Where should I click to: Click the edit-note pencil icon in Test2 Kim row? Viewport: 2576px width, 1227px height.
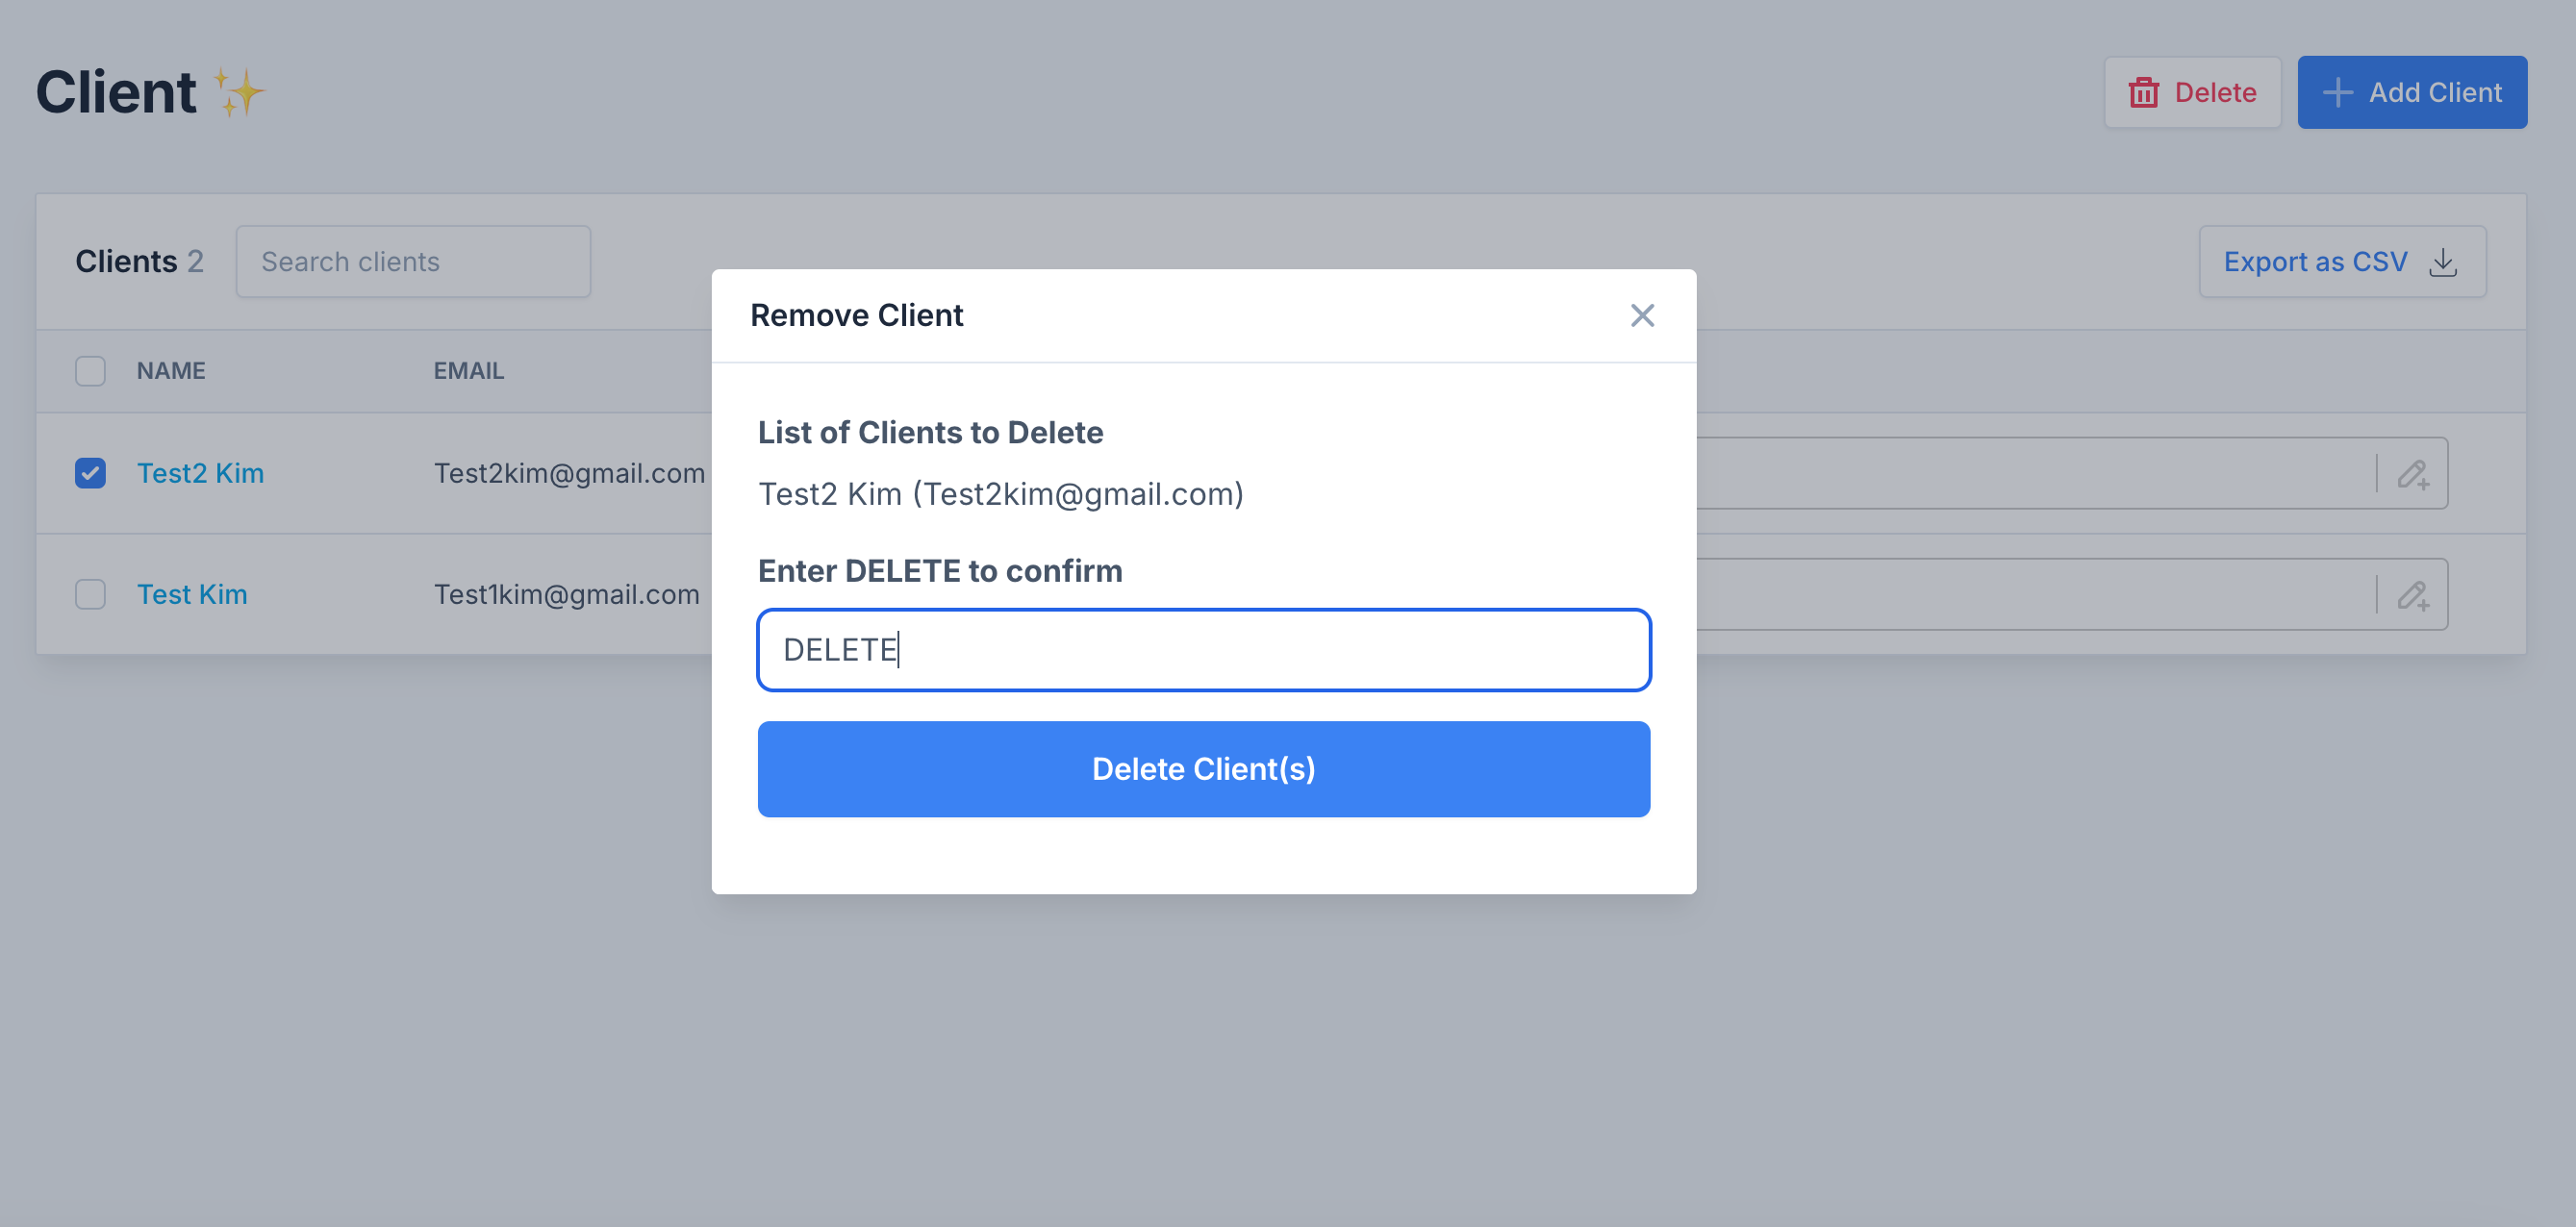[x=2412, y=473]
